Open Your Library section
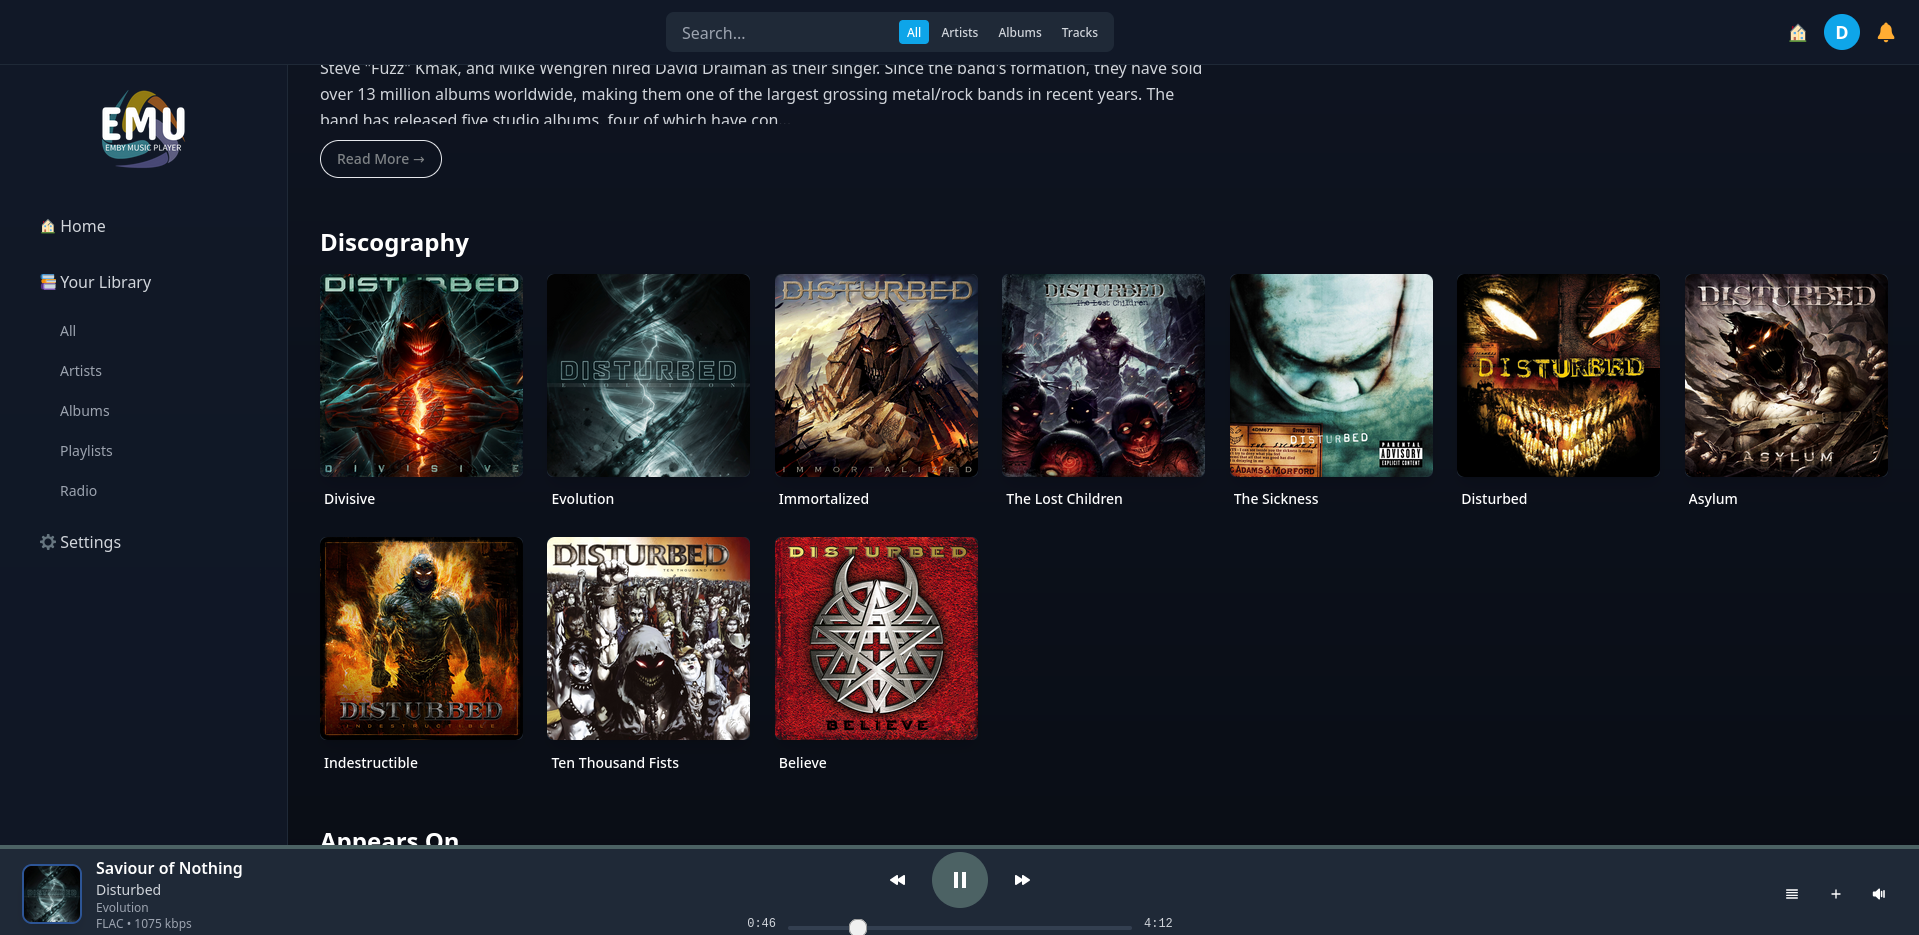Screen dimensions: 1919x935 95,282
